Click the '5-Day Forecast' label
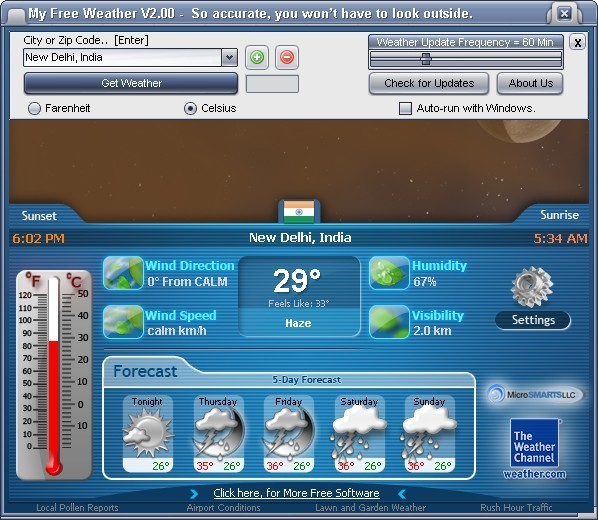The image size is (598, 520). coord(307,380)
